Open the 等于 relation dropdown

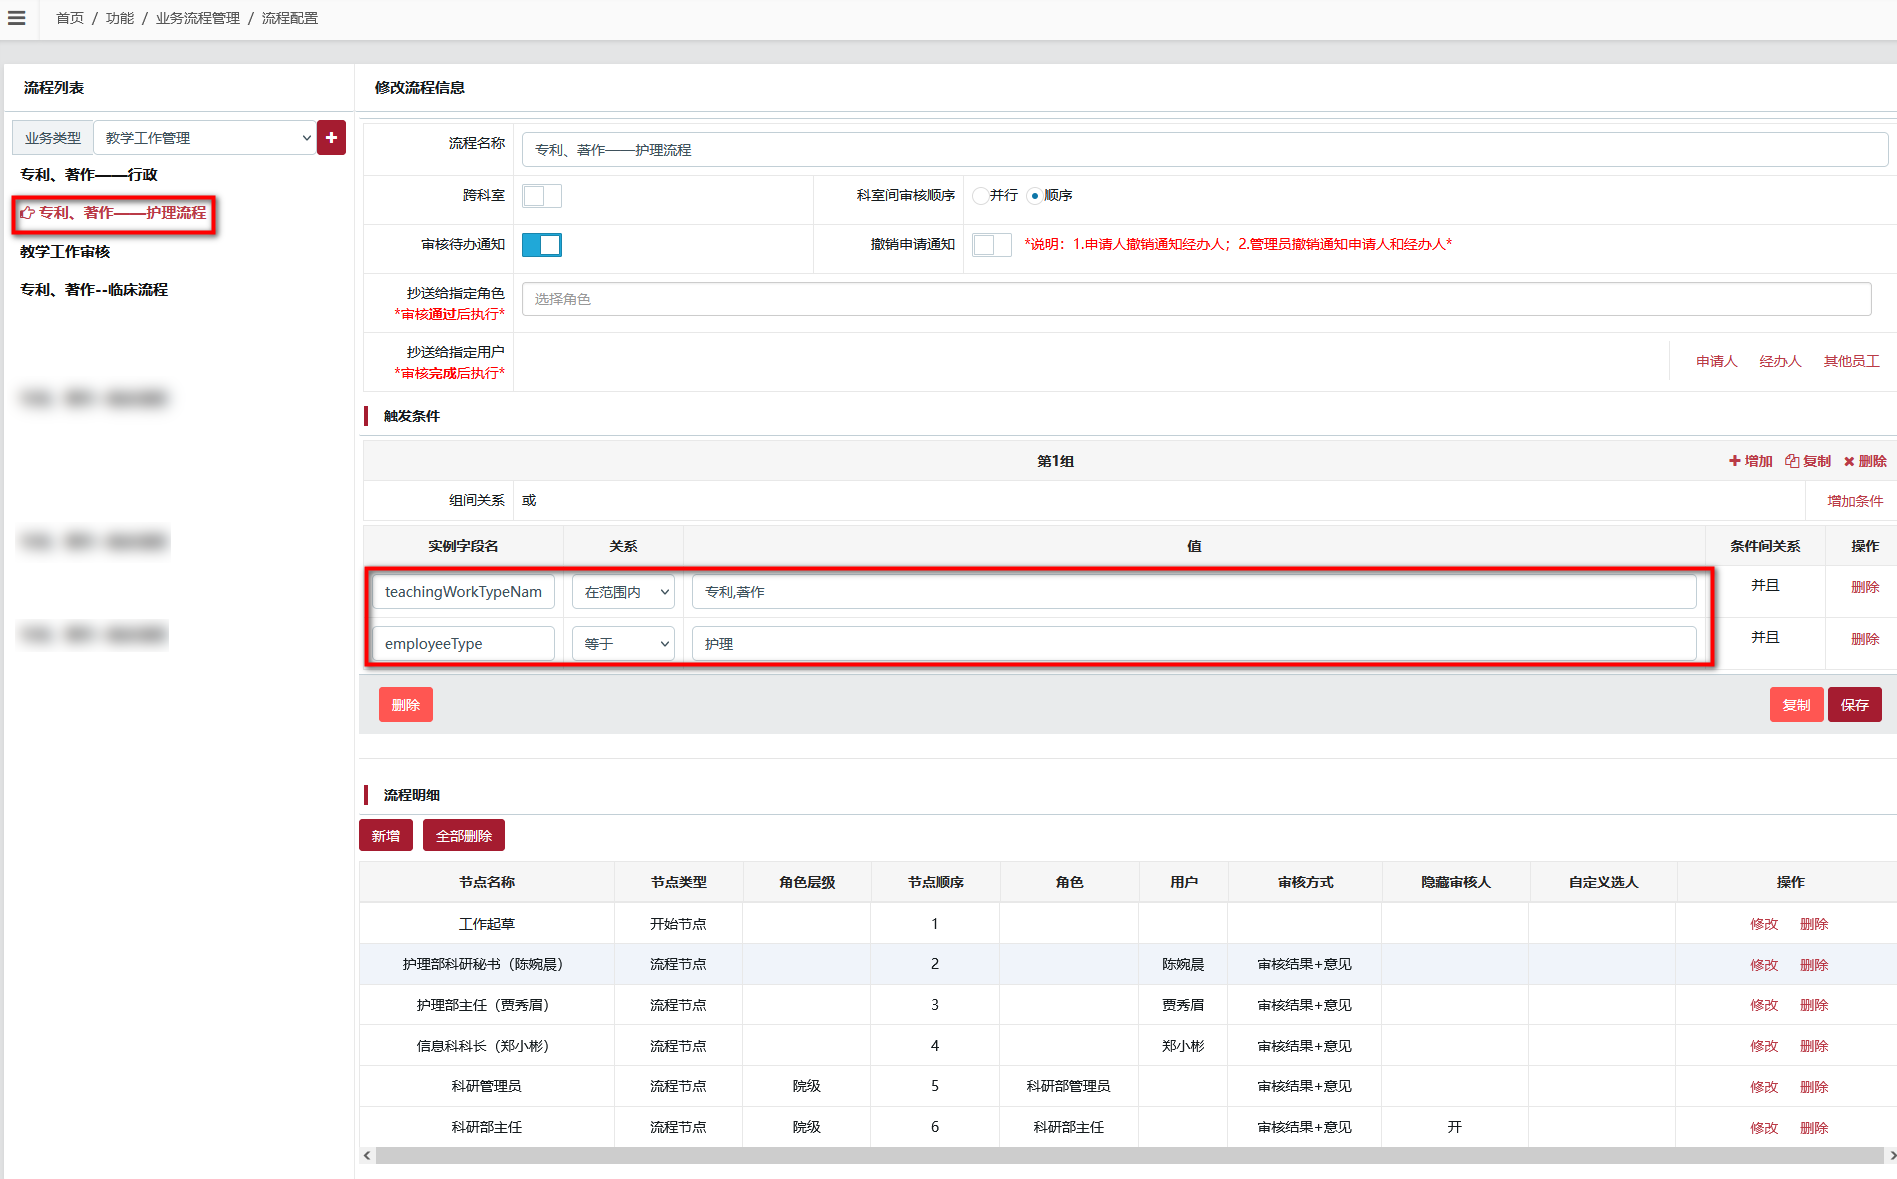(x=623, y=644)
